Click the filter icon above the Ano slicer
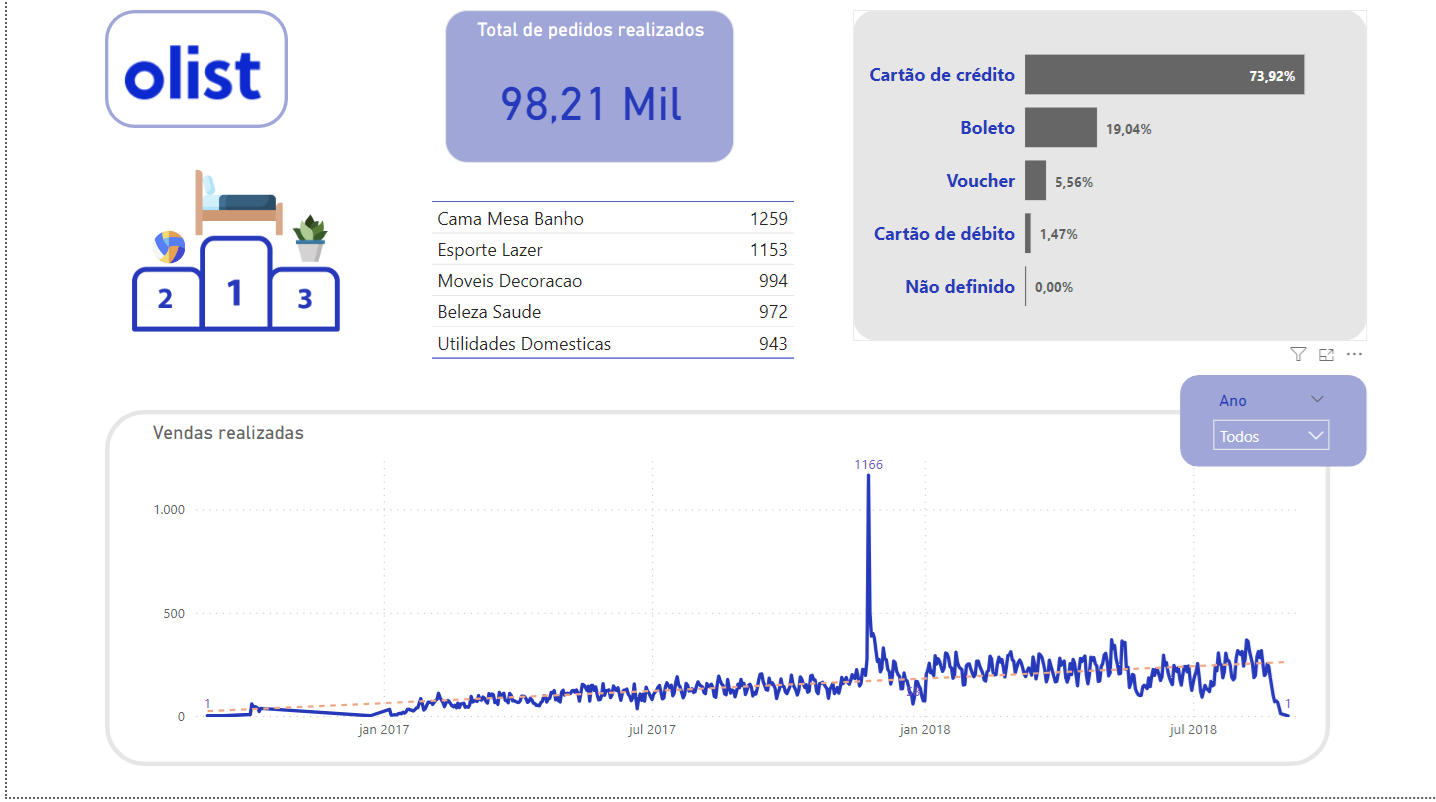The image size is (1436, 802). (1298, 354)
